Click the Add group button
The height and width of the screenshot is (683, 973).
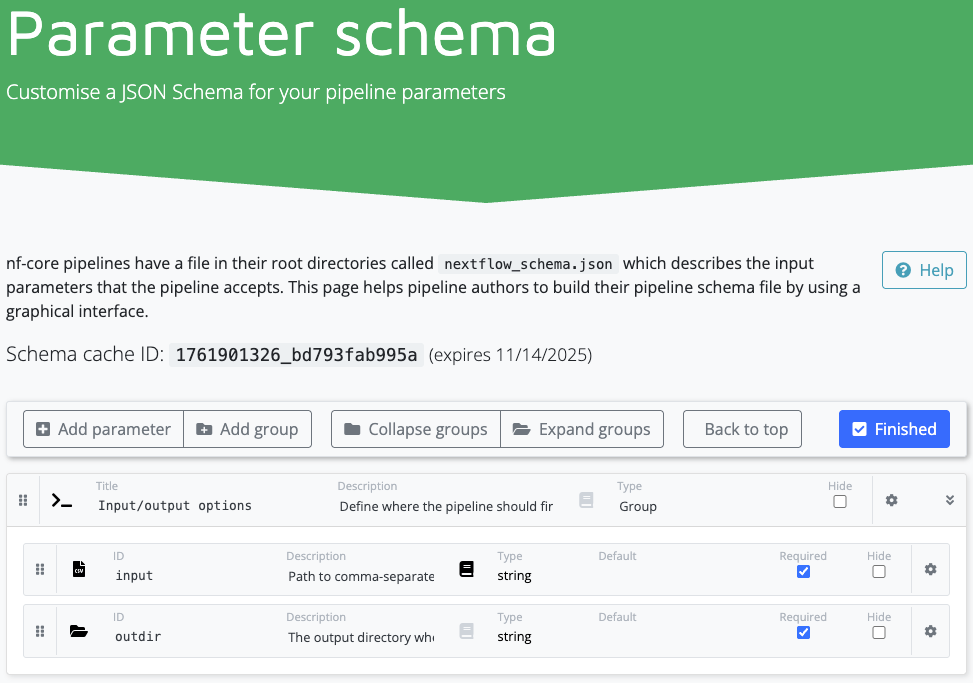[x=247, y=429]
